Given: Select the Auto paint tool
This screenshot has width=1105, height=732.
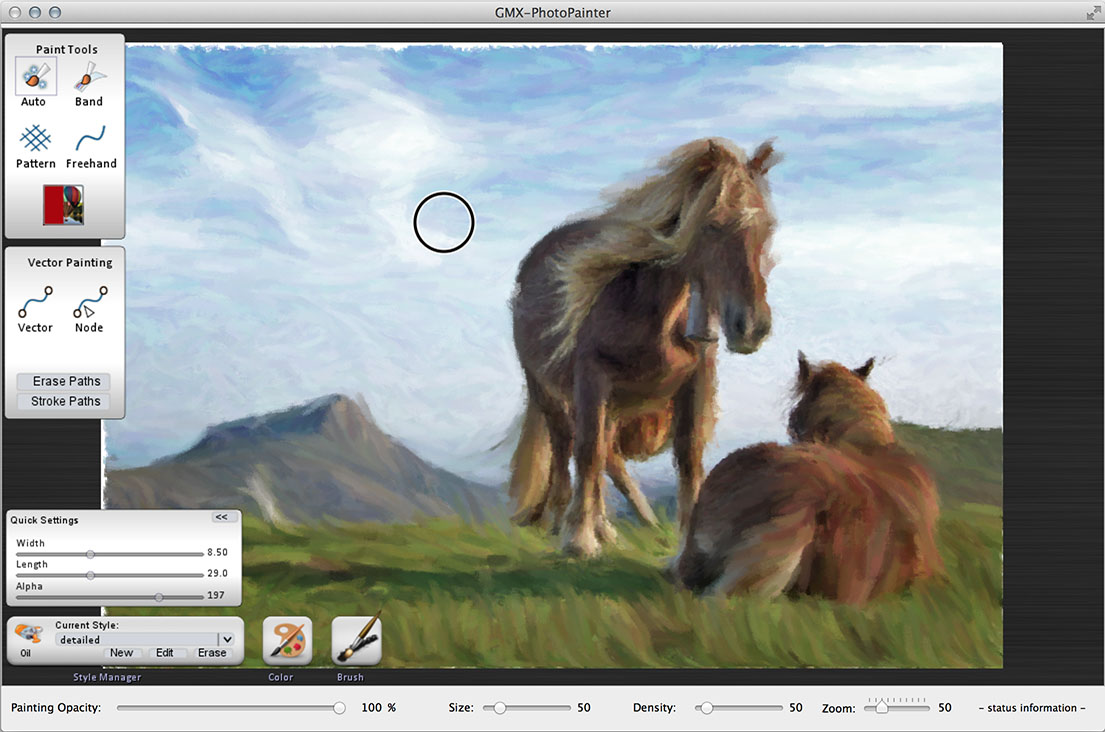Looking at the screenshot, I should (35, 77).
